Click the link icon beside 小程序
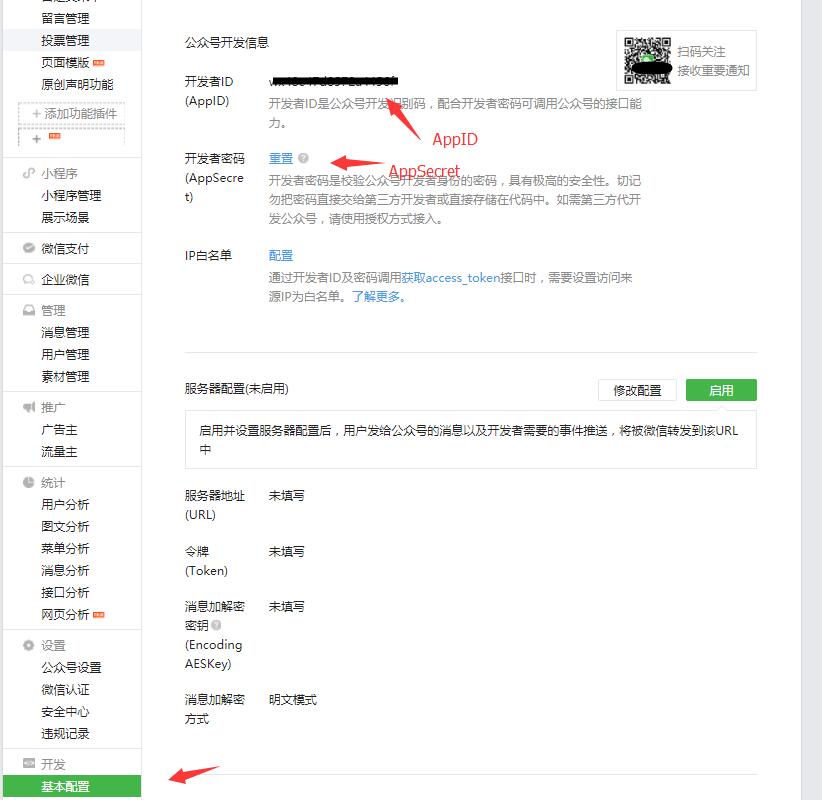Image resolution: width=822 pixels, height=800 pixels. [28, 173]
